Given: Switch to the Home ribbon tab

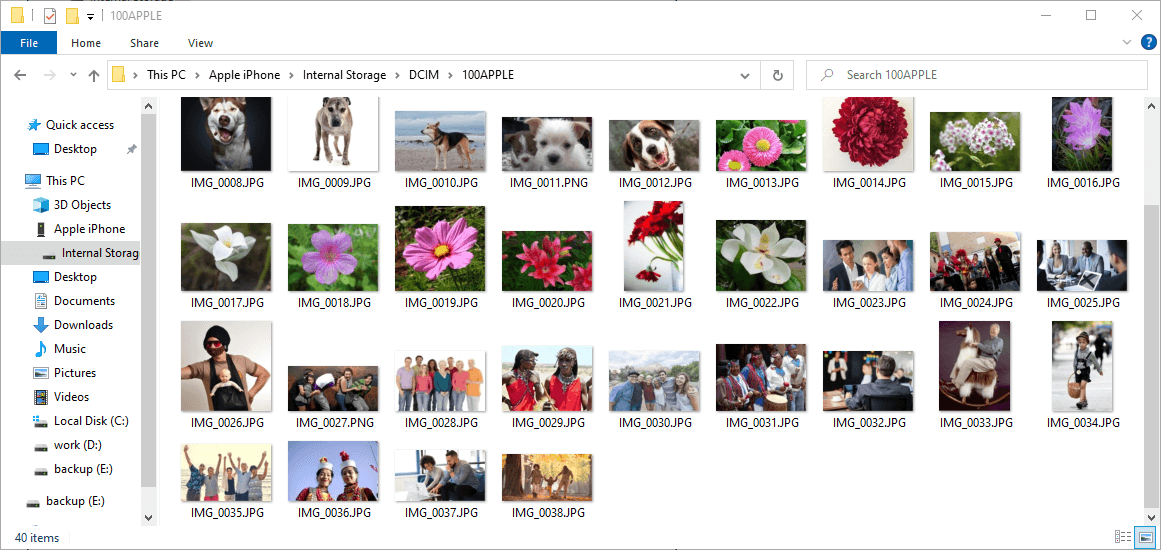Looking at the screenshot, I should (86, 43).
